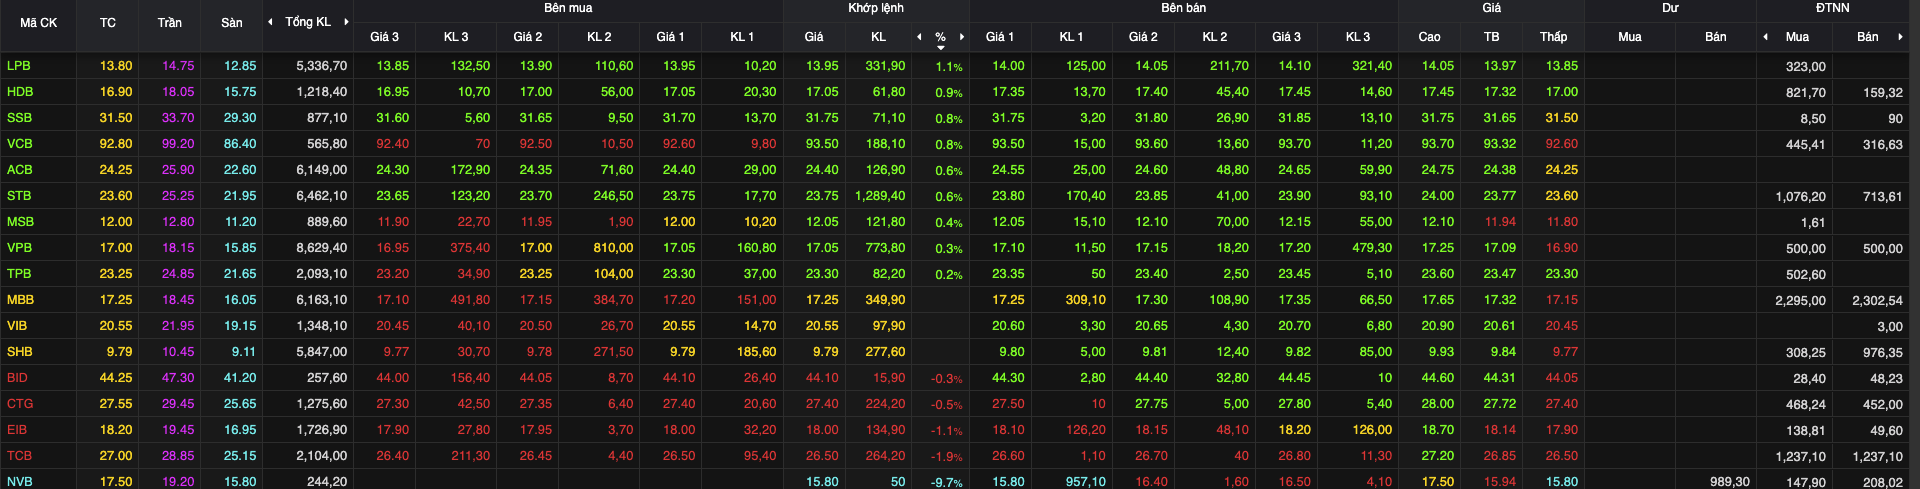Click VPB buy volume 810,00 in KL 2

point(613,247)
